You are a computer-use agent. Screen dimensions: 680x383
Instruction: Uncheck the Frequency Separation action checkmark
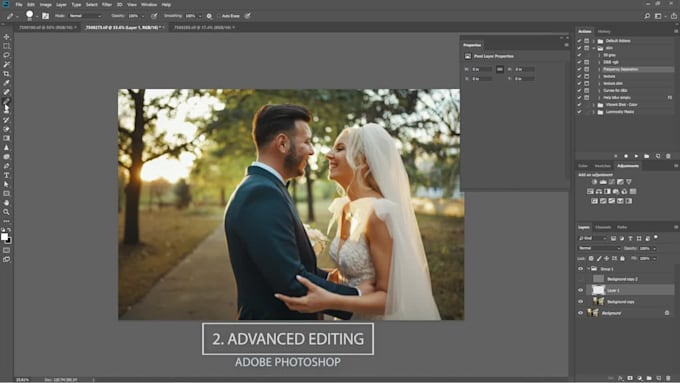click(x=579, y=69)
